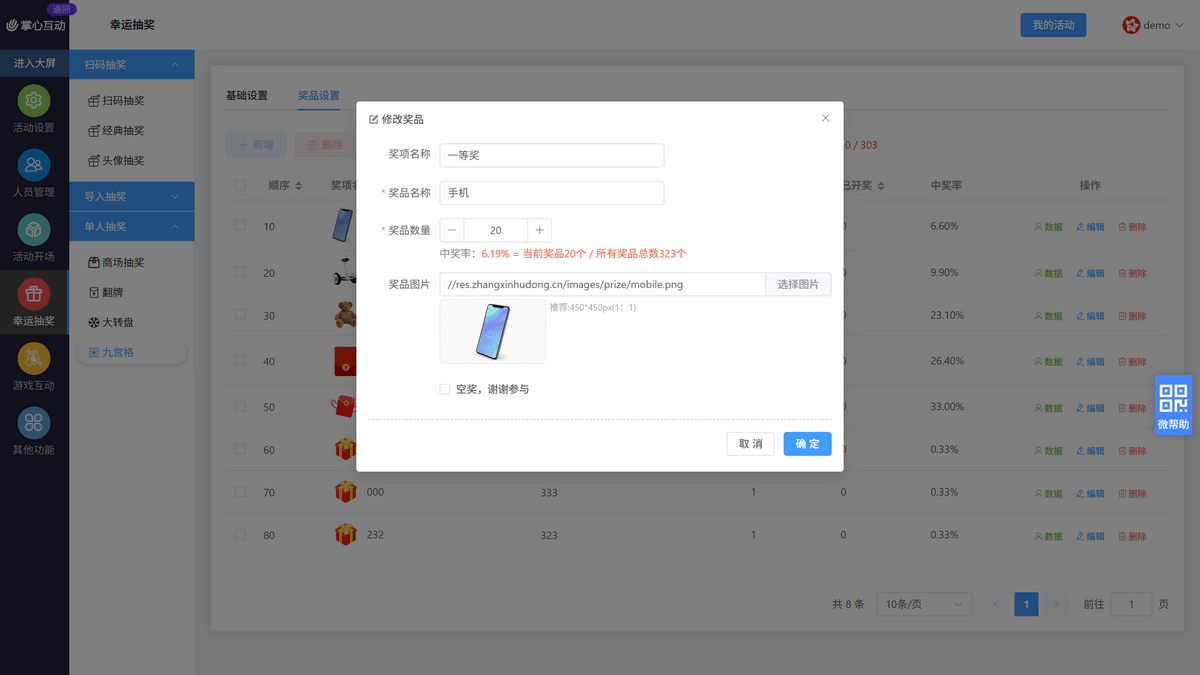Click the gift image in row 000
This screenshot has height=675, width=1200.
click(345, 492)
